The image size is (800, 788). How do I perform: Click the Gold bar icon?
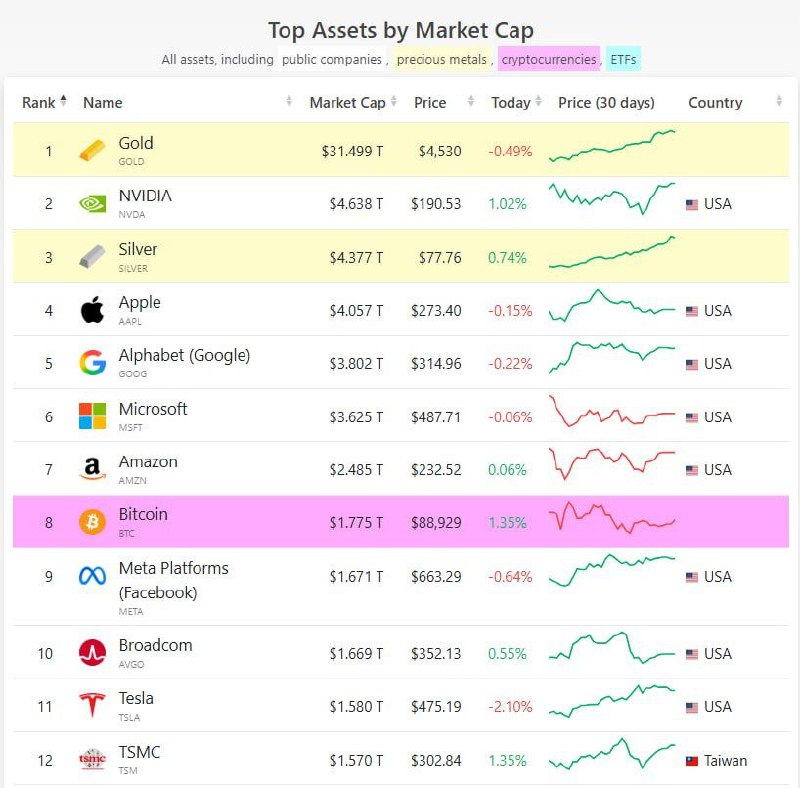tap(92, 151)
